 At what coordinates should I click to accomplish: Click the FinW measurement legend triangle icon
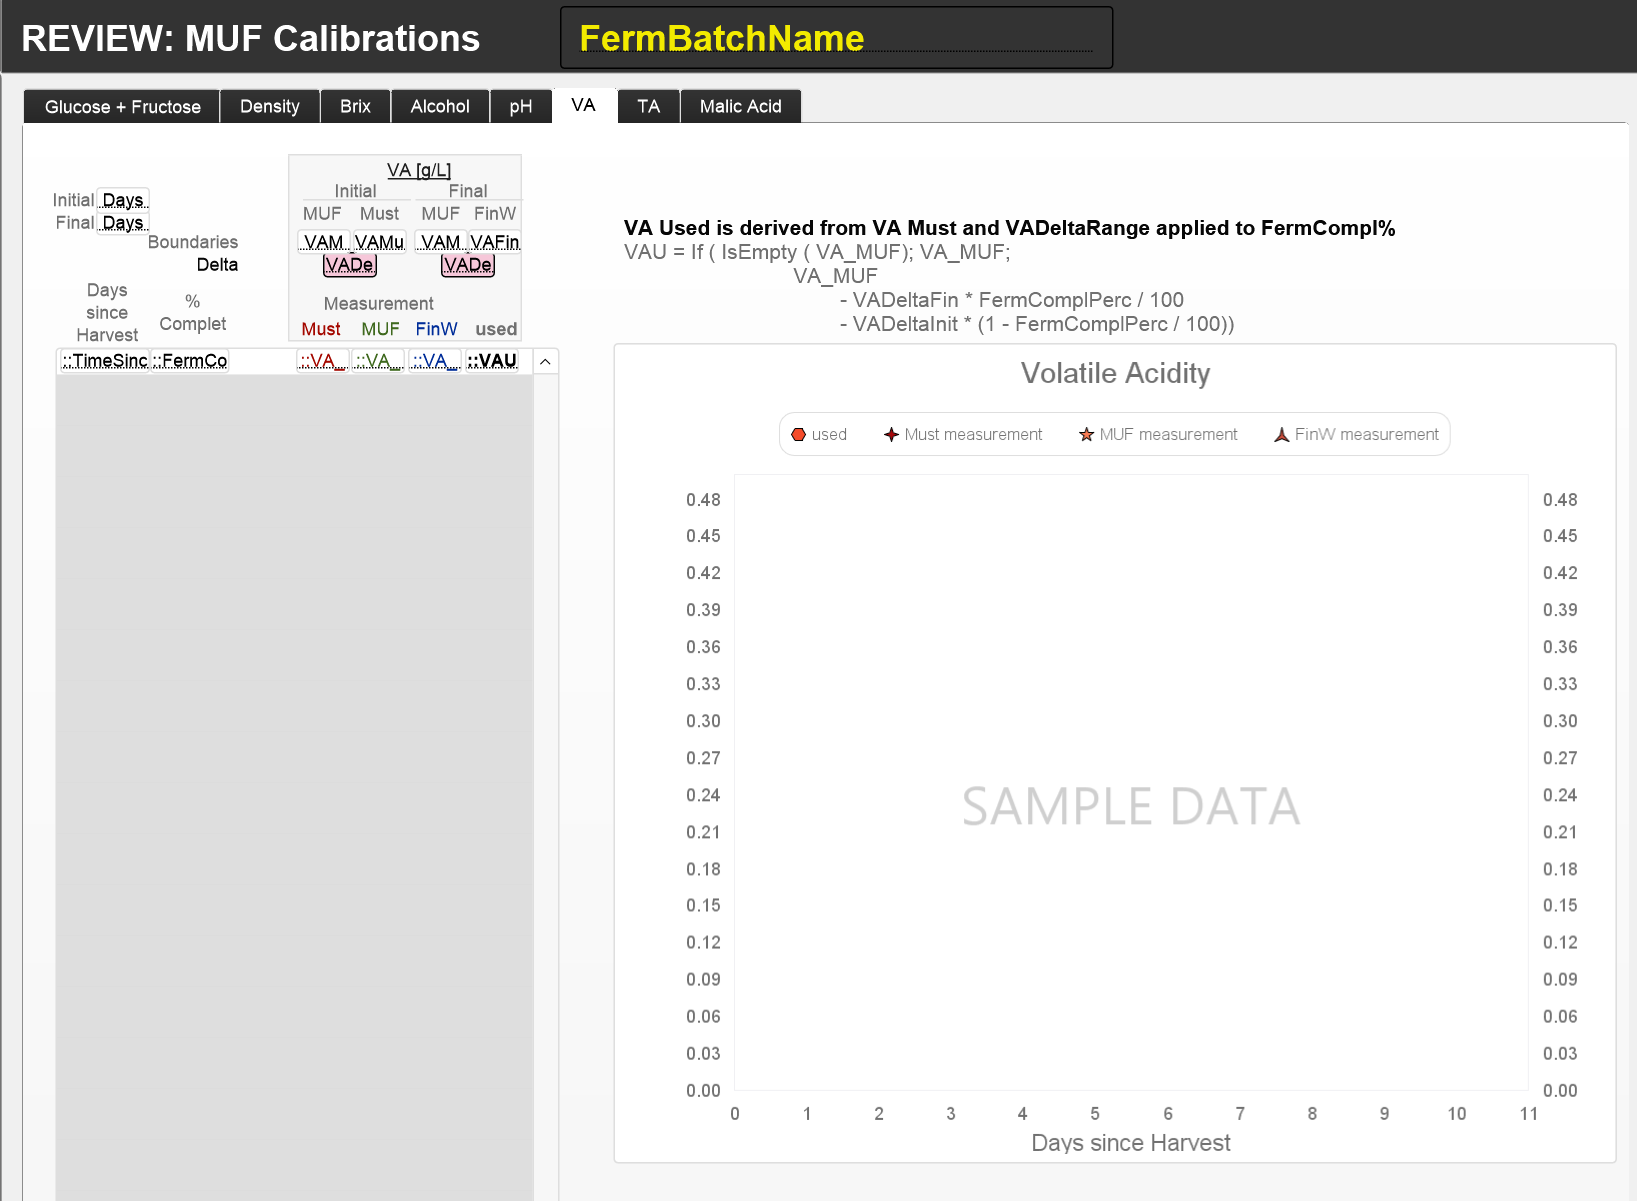[x=1281, y=435]
